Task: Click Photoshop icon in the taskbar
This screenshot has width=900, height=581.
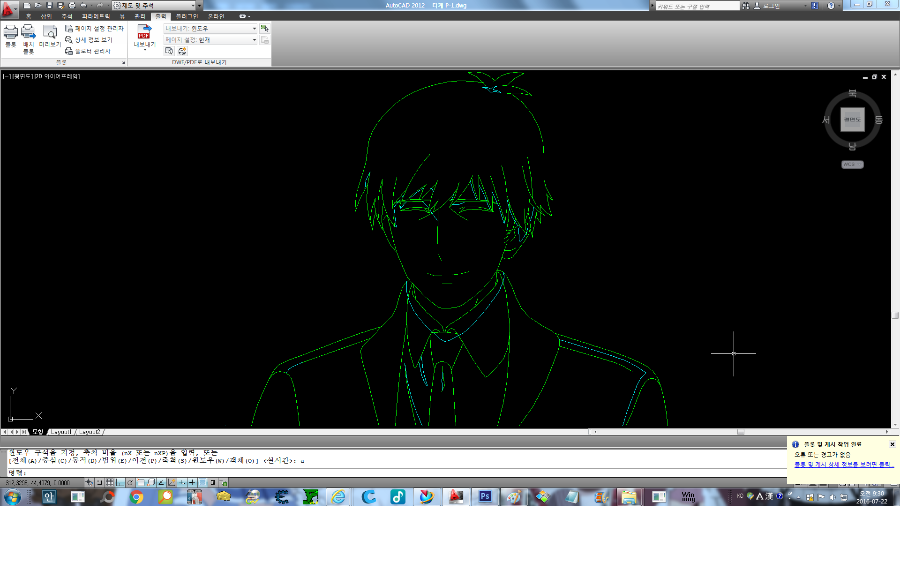Action: 485,496
